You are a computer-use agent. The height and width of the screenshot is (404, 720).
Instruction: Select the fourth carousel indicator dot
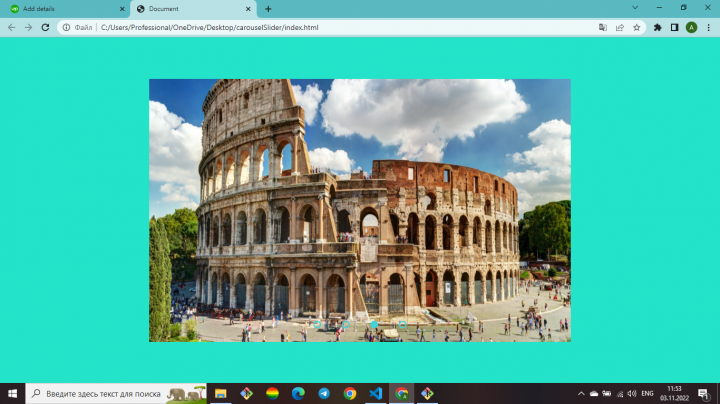403,325
